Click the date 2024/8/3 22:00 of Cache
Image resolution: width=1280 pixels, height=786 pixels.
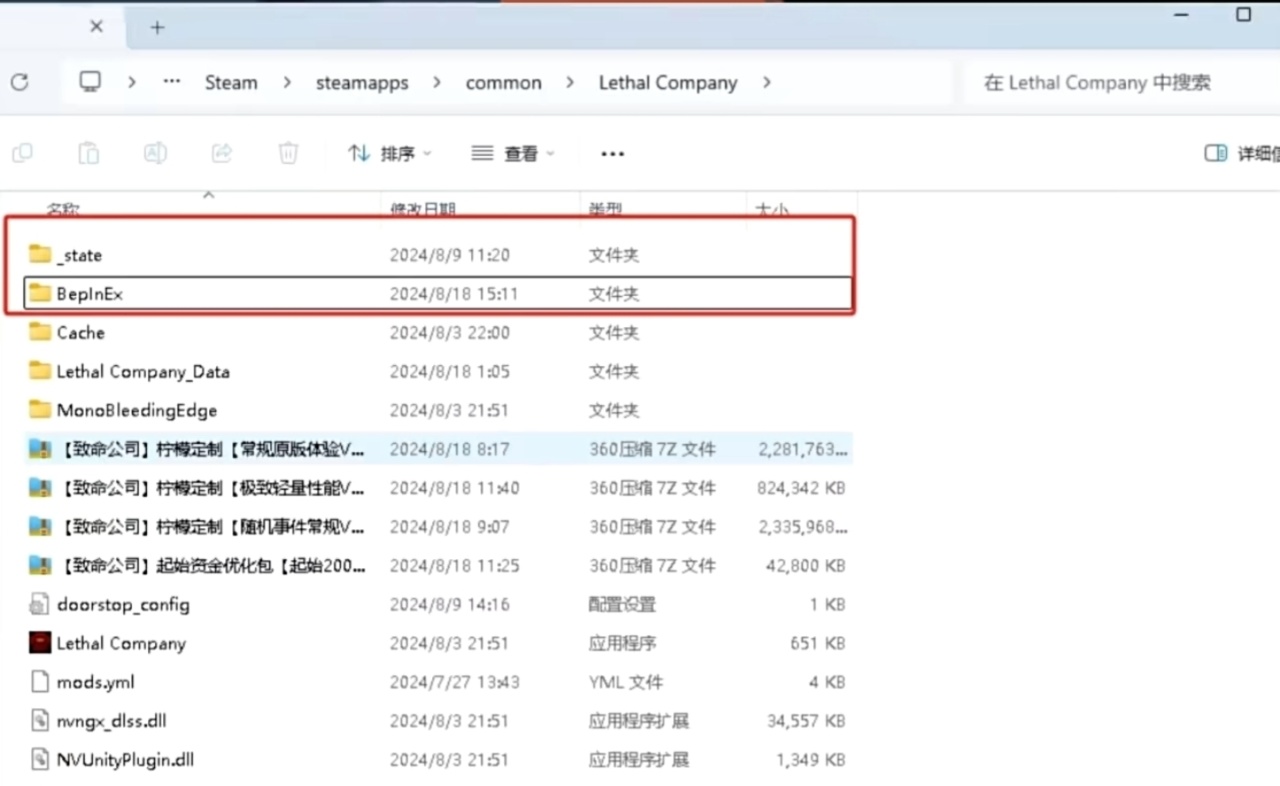[x=450, y=333]
